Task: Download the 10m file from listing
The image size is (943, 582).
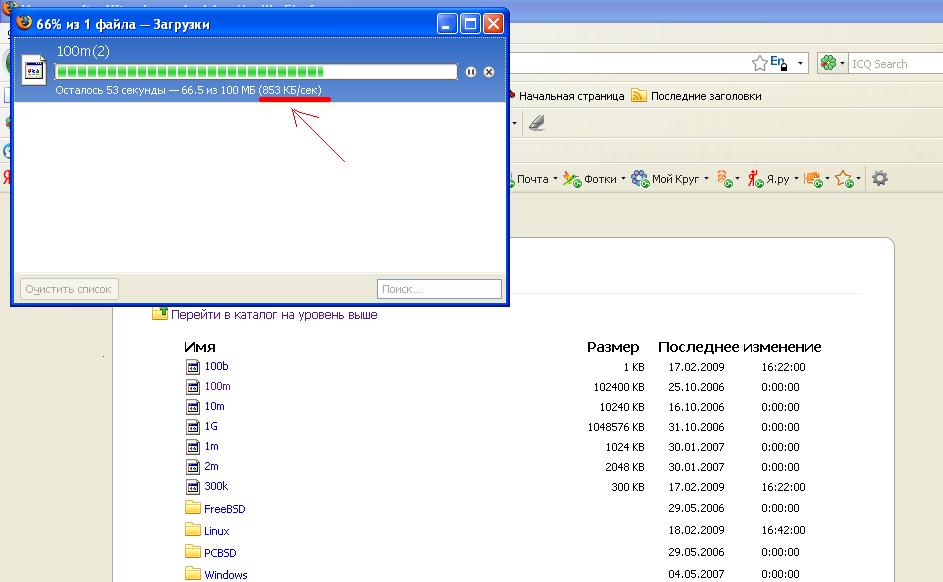Action: click(x=214, y=406)
